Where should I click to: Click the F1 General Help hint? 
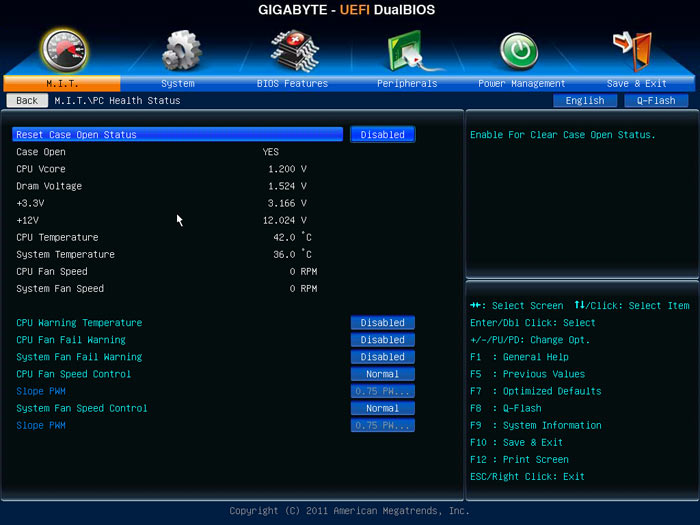click(x=519, y=357)
